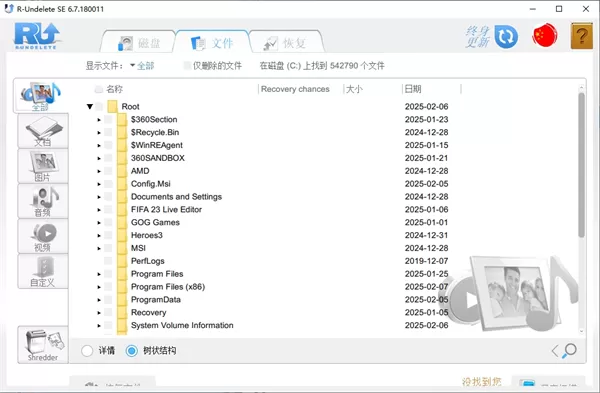This screenshot has width=600, height=393.
Task: Check the GOG Games checkbox
Action: 108,223
